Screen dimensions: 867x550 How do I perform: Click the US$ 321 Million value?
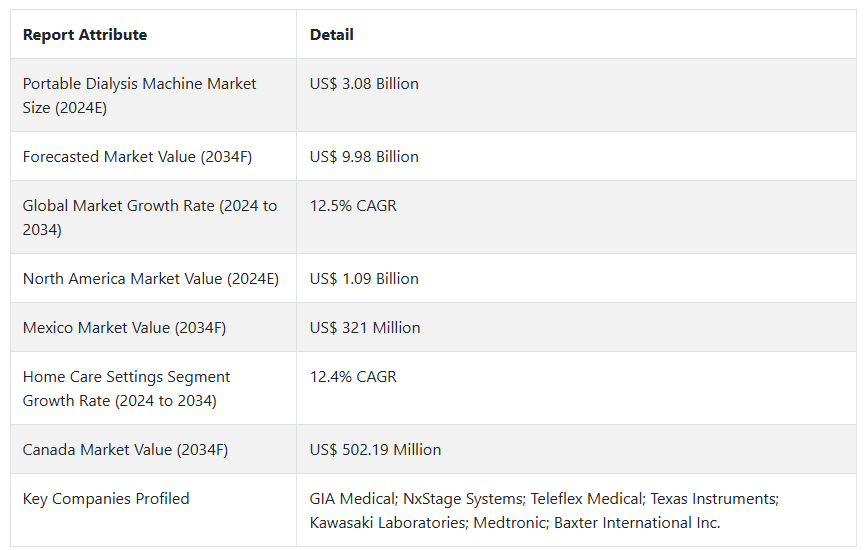(x=365, y=328)
